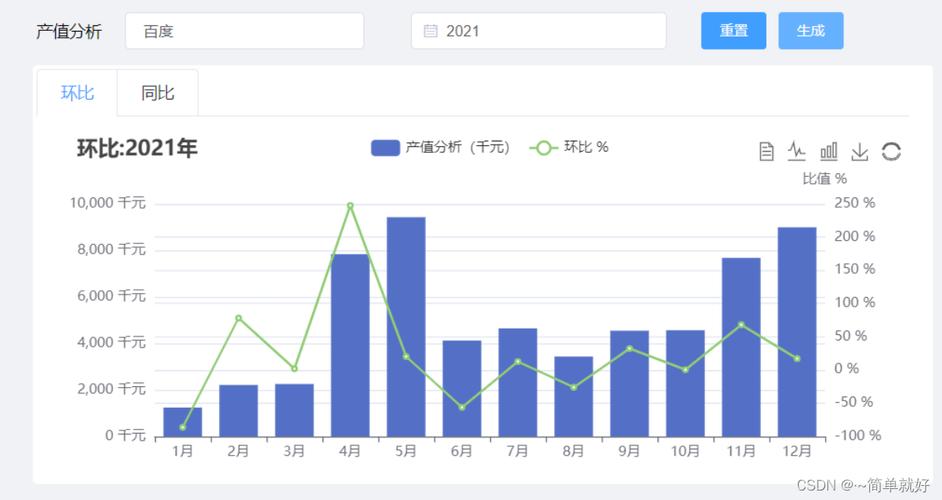942x500 pixels.
Task: Click the 6月 bar
Action: (462, 389)
